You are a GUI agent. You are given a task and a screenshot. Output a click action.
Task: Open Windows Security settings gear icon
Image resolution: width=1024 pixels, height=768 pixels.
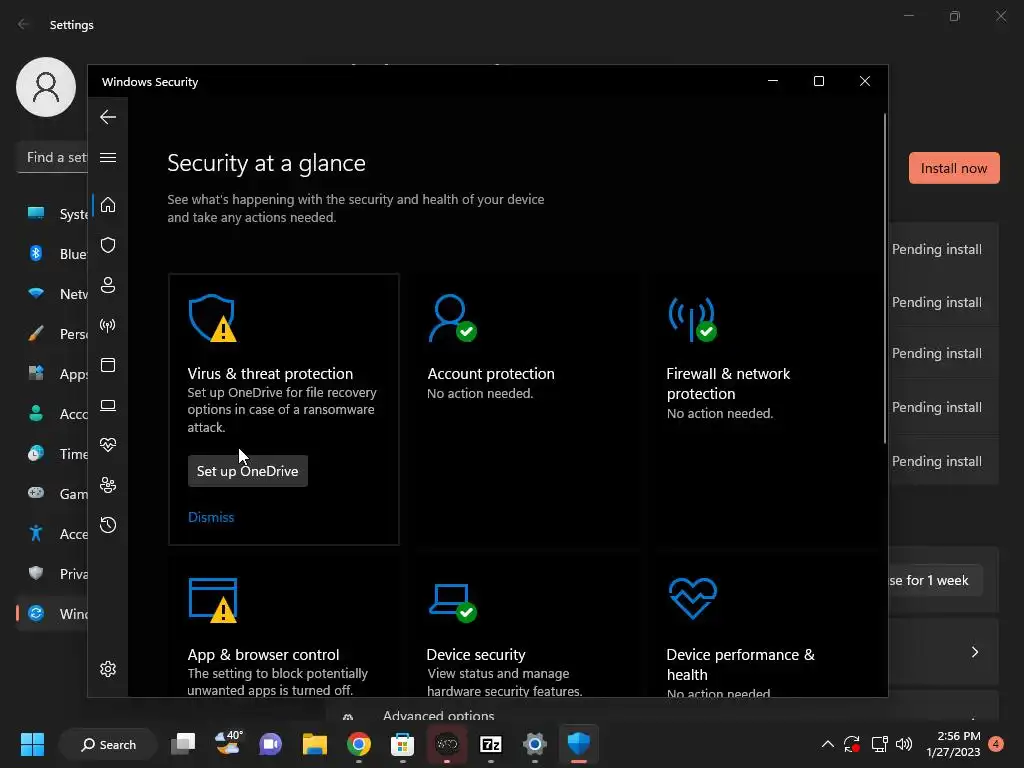[108, 669]
